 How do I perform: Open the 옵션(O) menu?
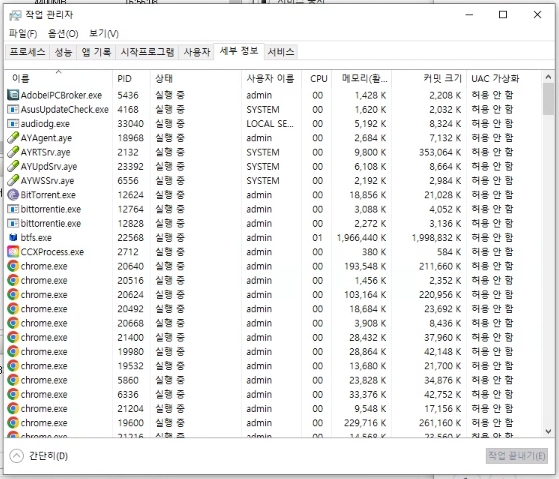click(x=63, y=34)
